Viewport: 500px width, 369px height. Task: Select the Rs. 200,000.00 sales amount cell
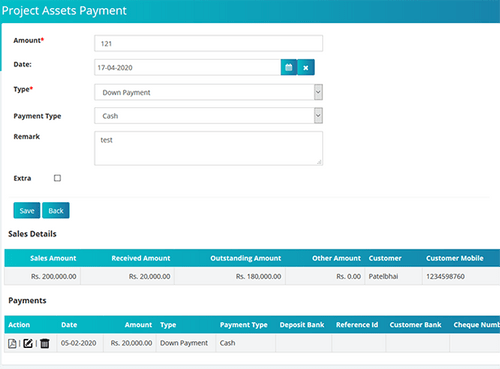coord(42,276)
